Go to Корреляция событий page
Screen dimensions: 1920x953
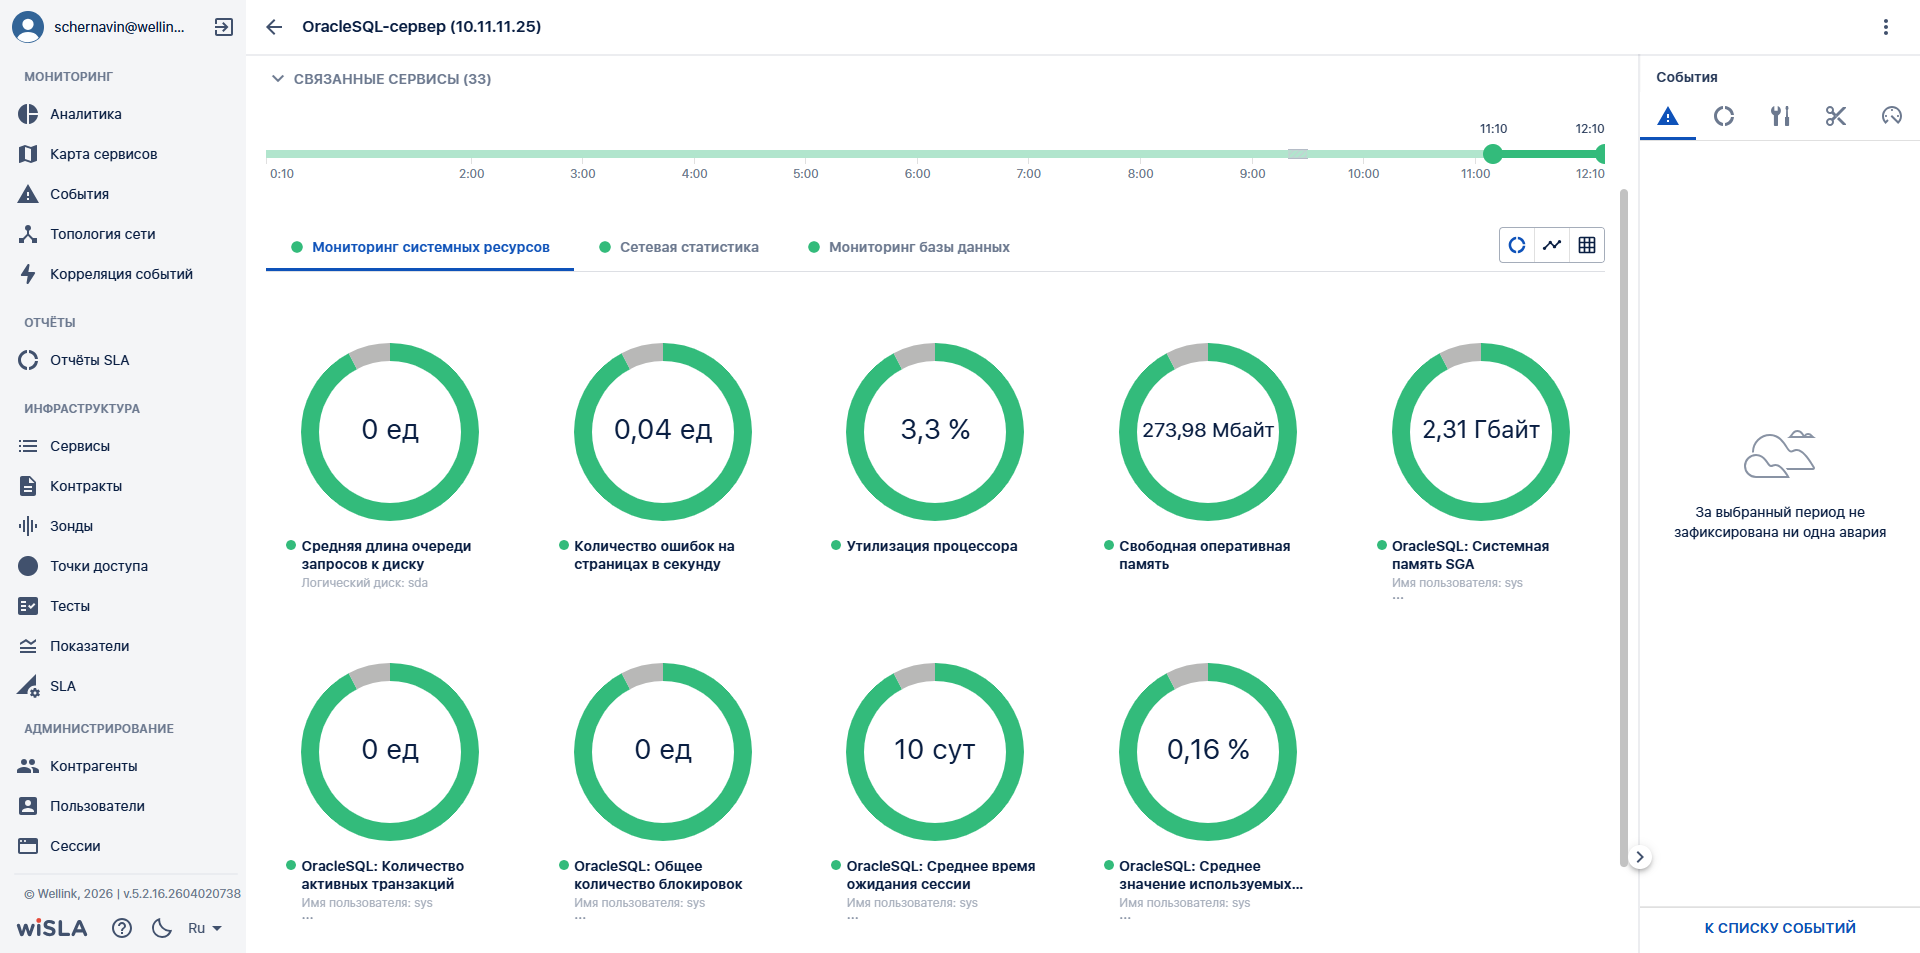point(123,274)
